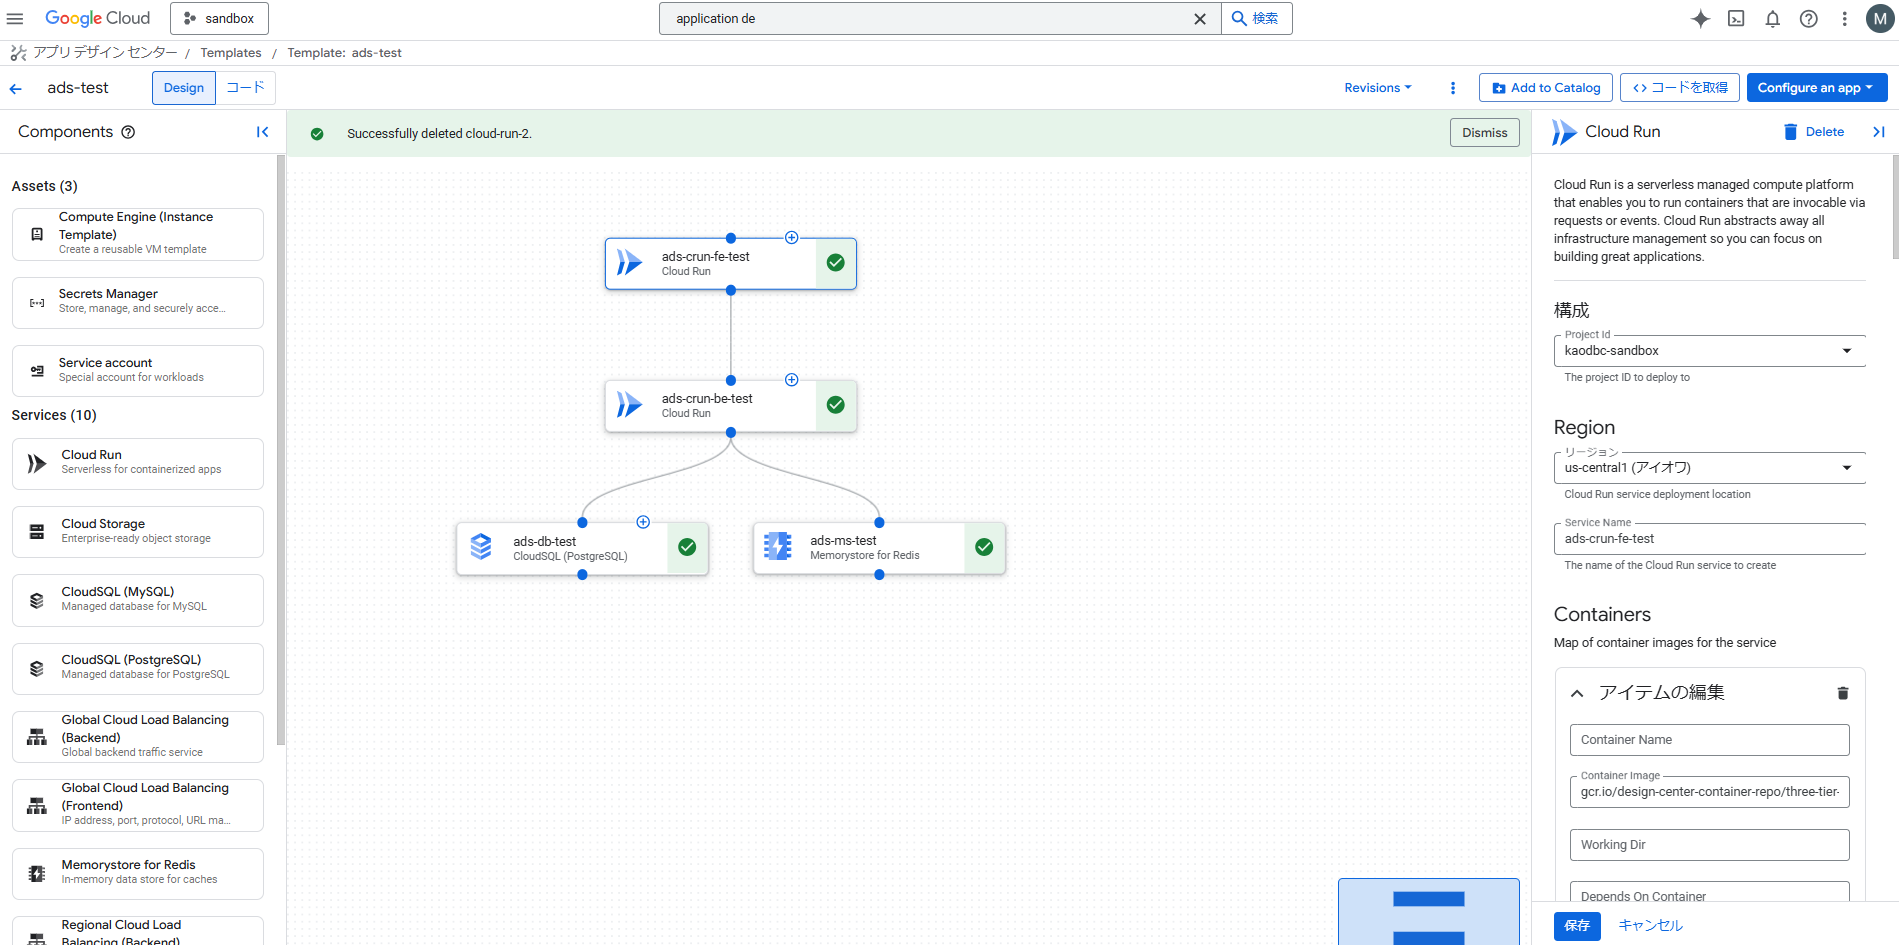Activate Cloud Shell terminal icon
Viewport: 1899px width, 945px height.
[x=1736, y=19]
